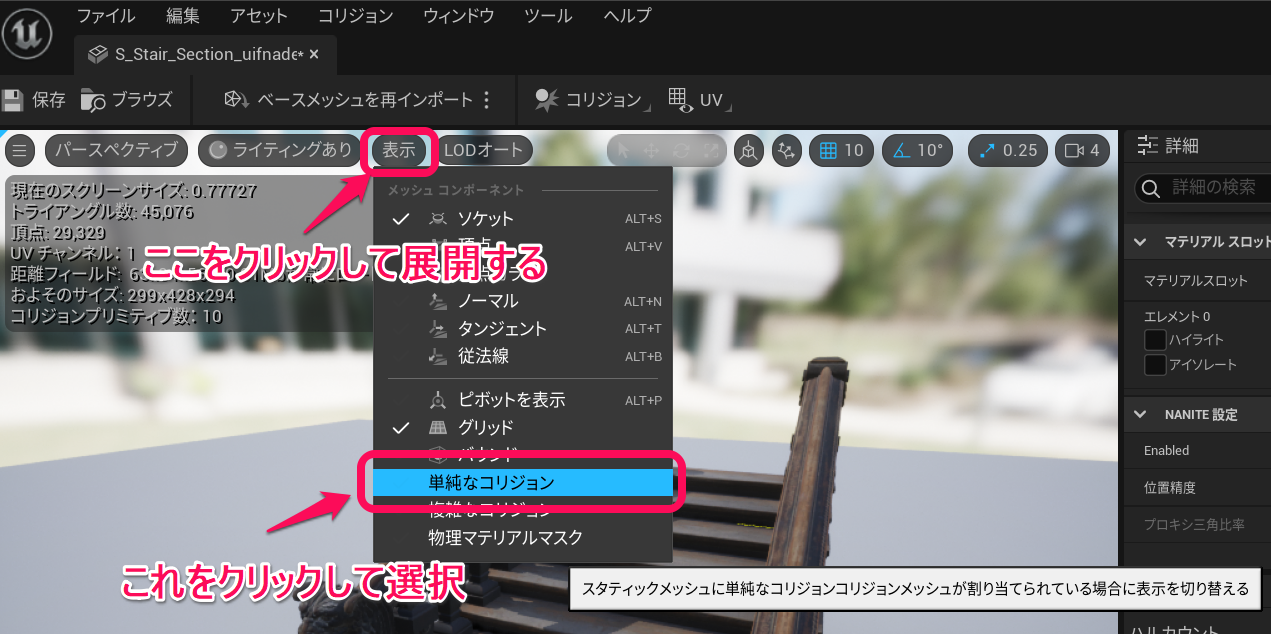This screenshot has width=1271, height=634.
Task: Check the ハイライト checkbox
Action: (1155, 340)
